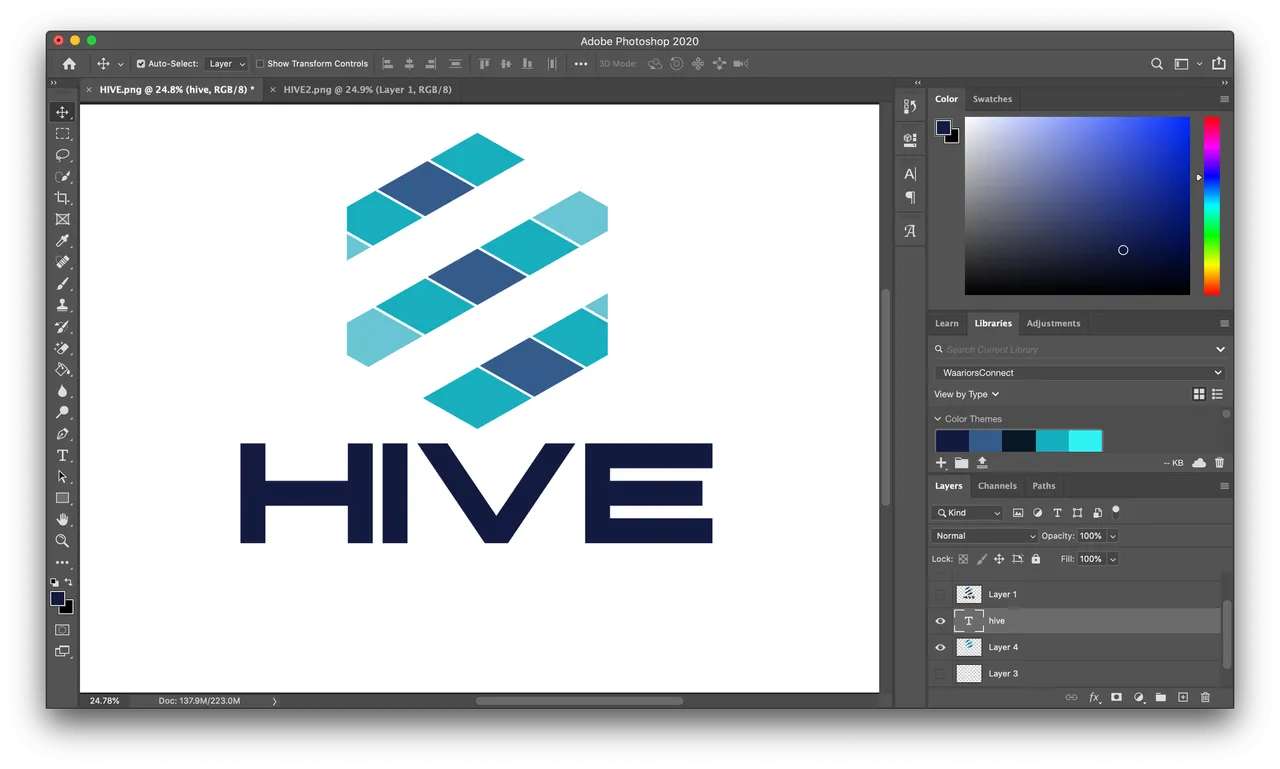
Task: Hide the hive text layer
Action: point(940,621)
